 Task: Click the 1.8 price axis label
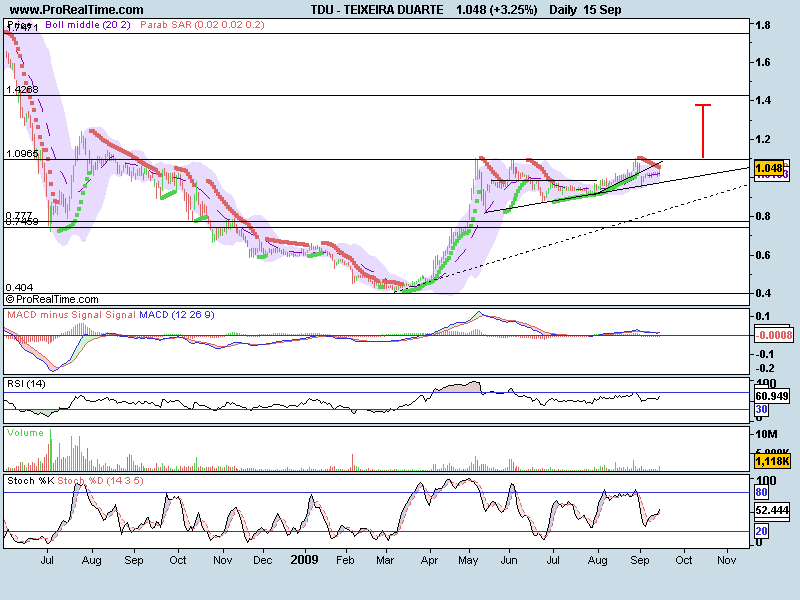coord(763,25)
